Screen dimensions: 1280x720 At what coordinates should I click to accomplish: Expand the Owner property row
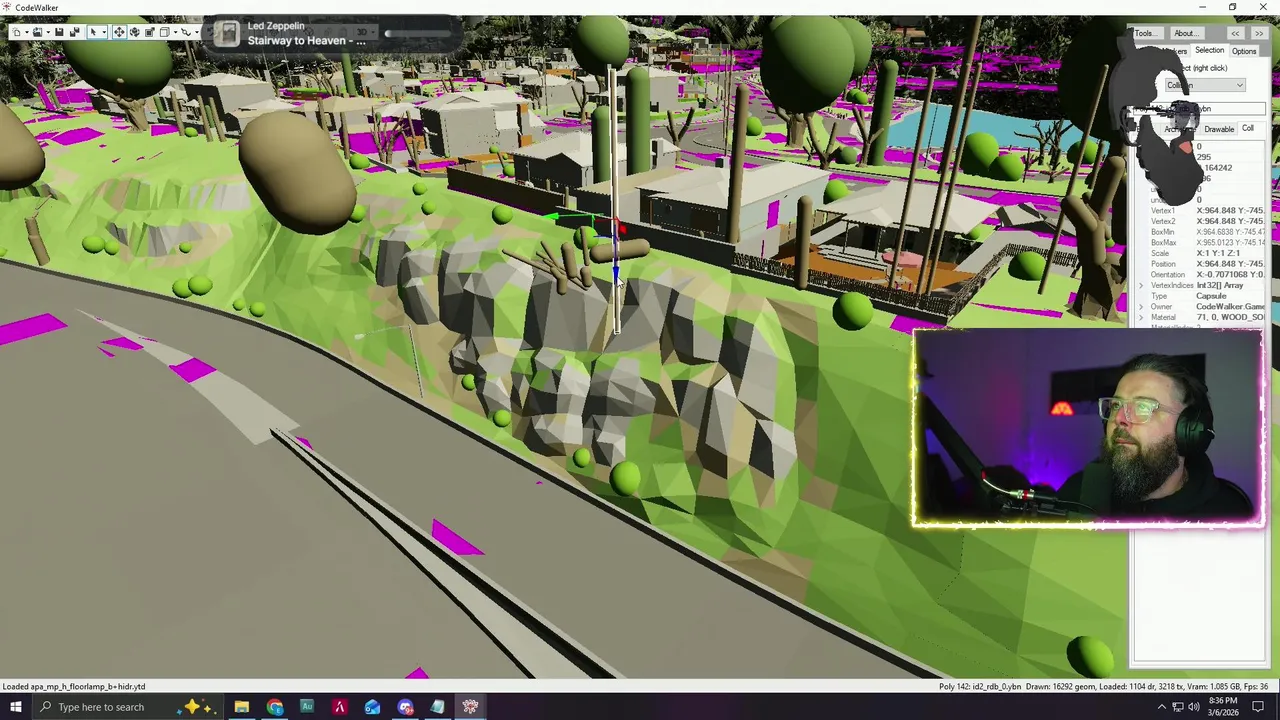coord(1141,307)
